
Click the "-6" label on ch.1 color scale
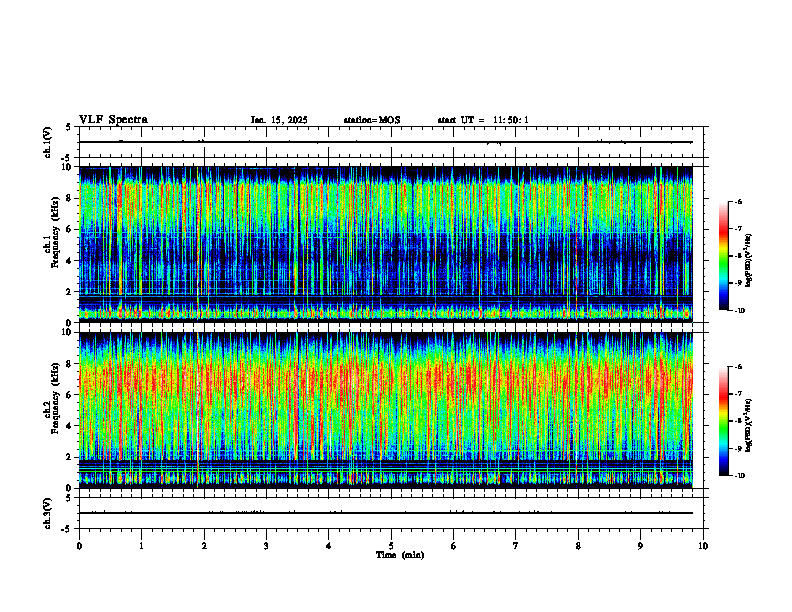(x=738, y=201)
